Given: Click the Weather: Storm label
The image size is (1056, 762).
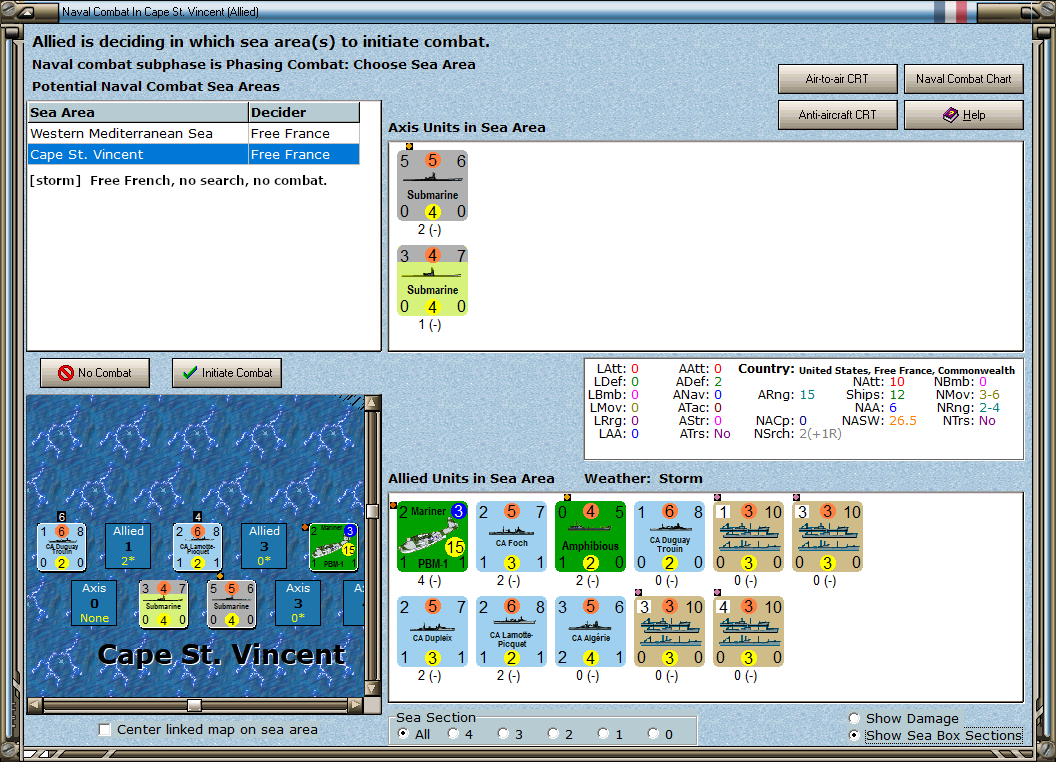Looking at the screenshot, I should tap(643, 478).
